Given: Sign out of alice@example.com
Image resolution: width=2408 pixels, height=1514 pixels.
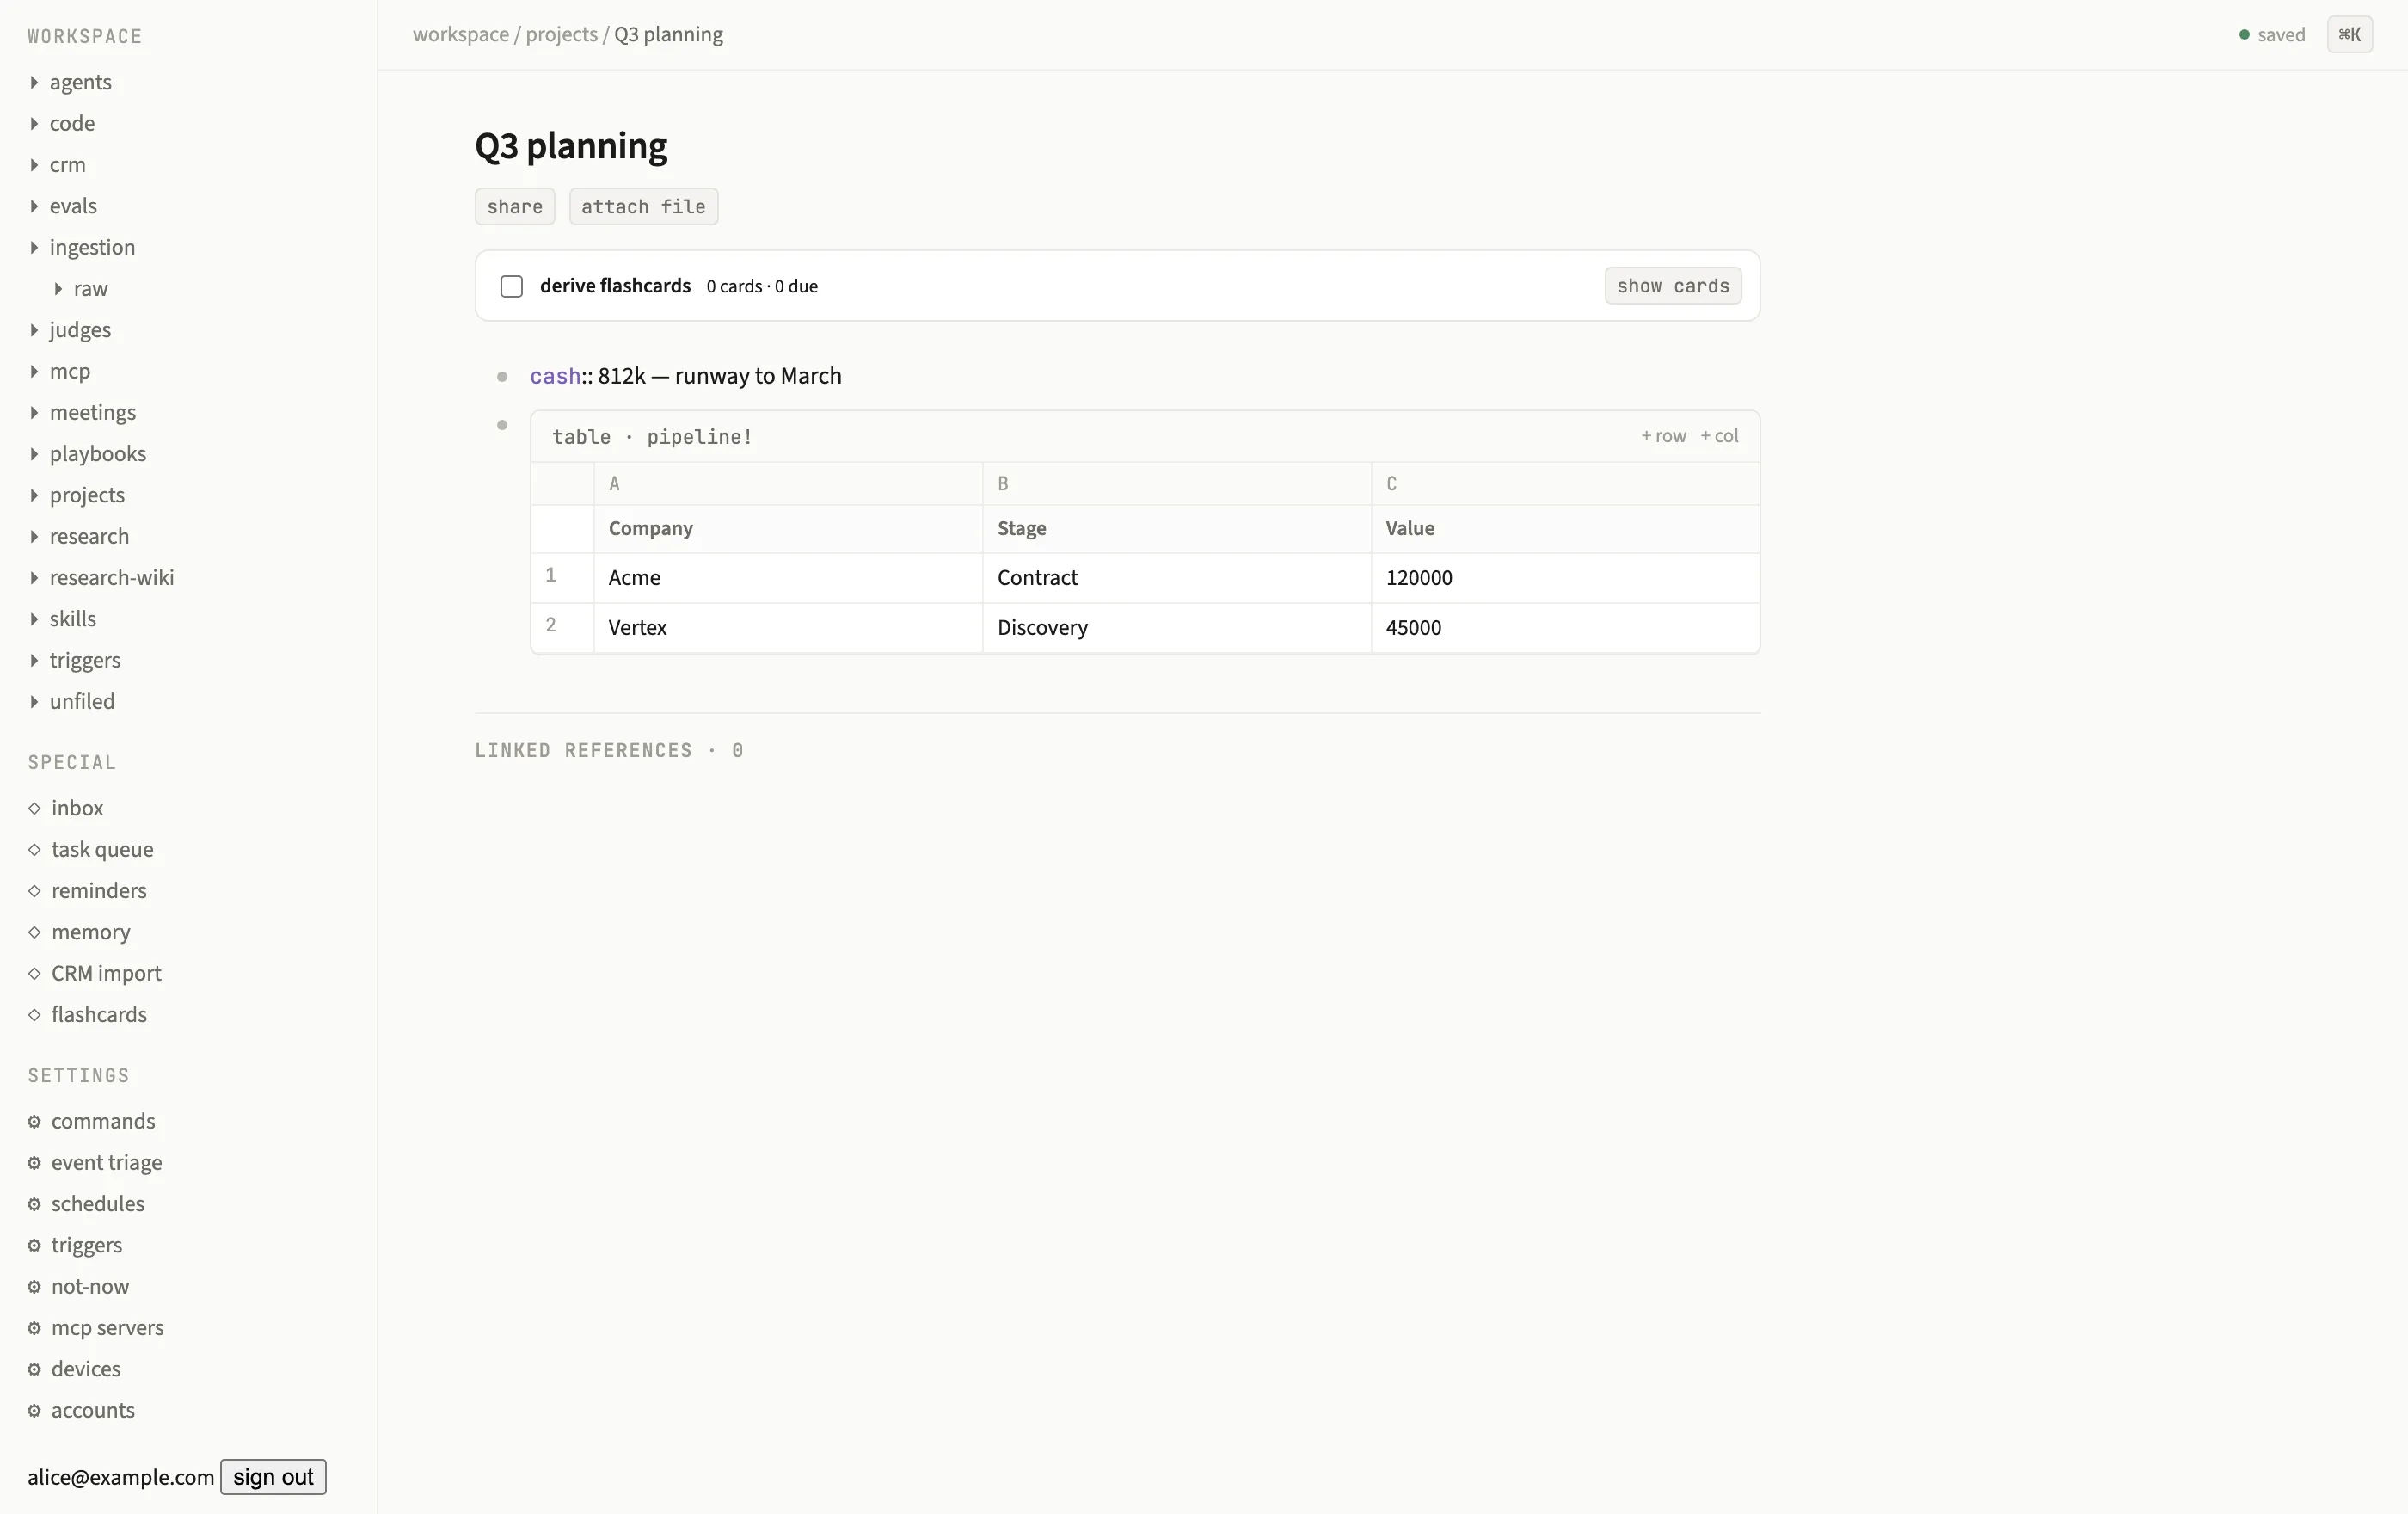Looking at the screenshot, I should 273,1477.
